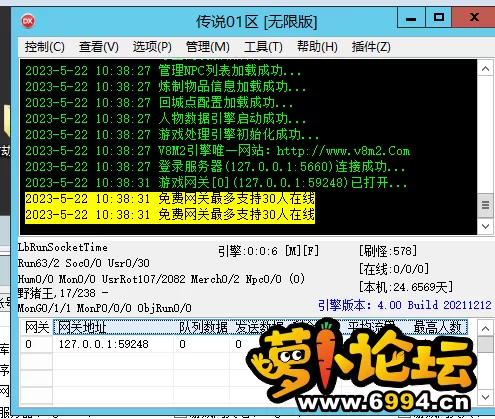495x419 pixels.
Task: Click log line 人物数据引擎启动成功
Action: [x=165, y=119]
